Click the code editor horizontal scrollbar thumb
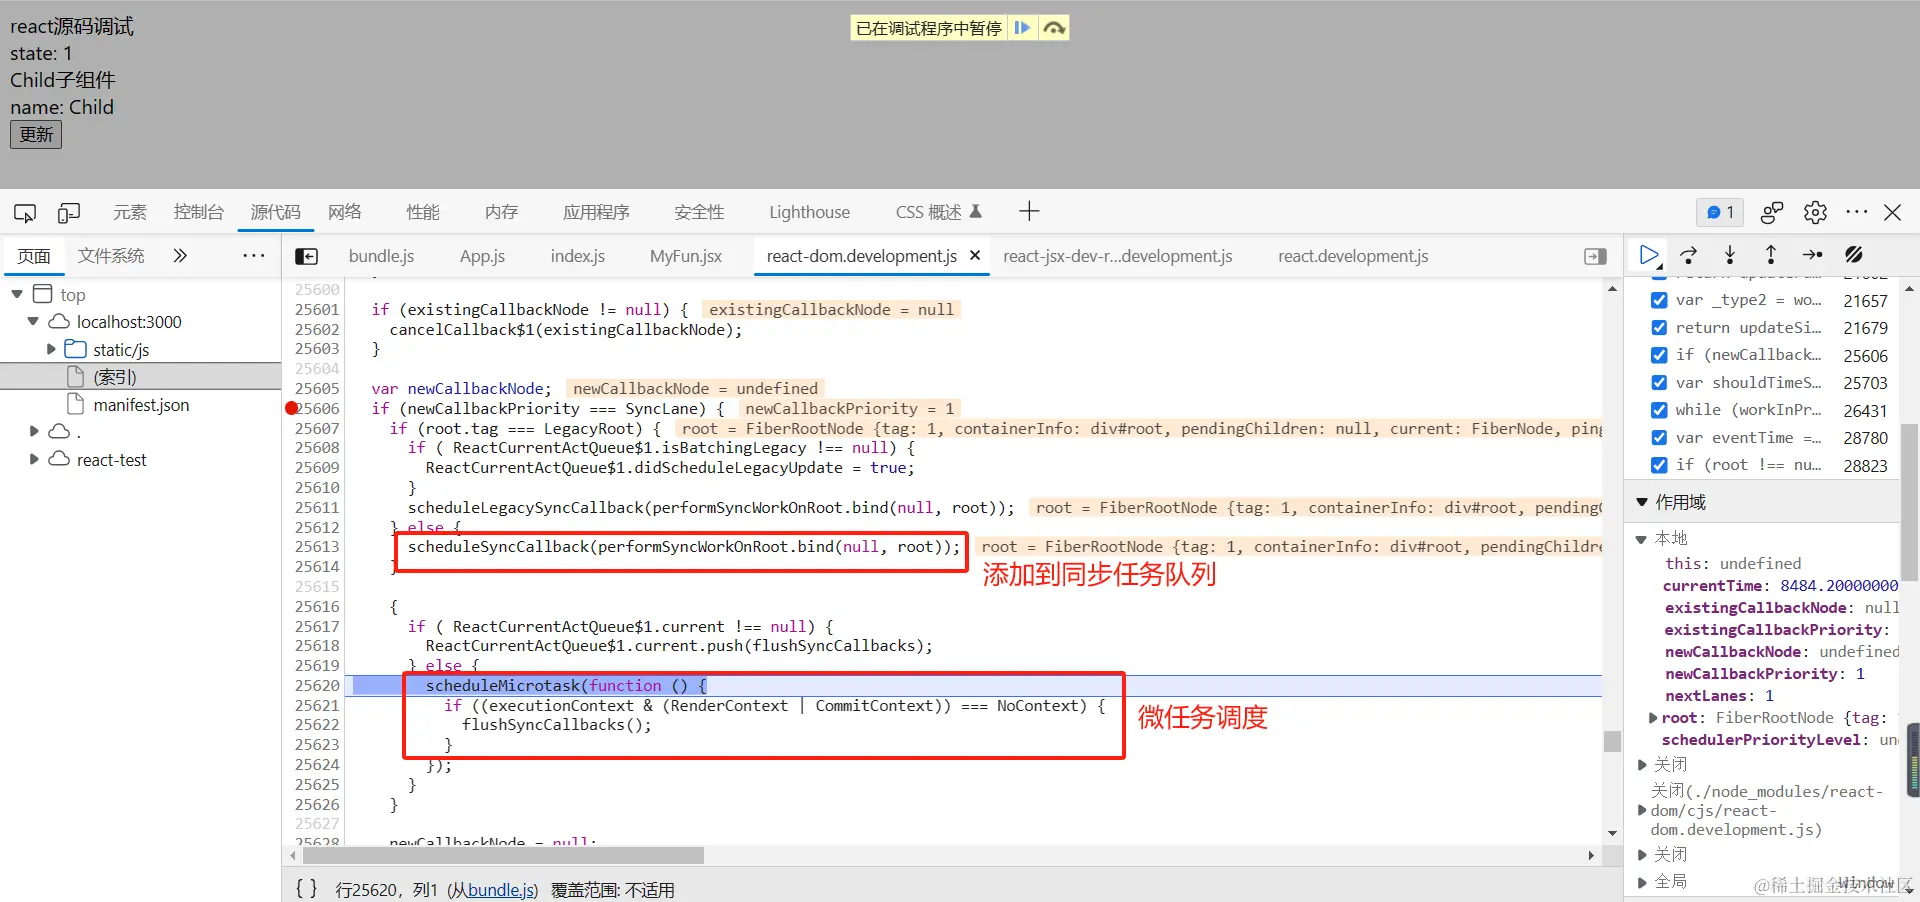Screen dimensions: 1920x902 (502, 855)
